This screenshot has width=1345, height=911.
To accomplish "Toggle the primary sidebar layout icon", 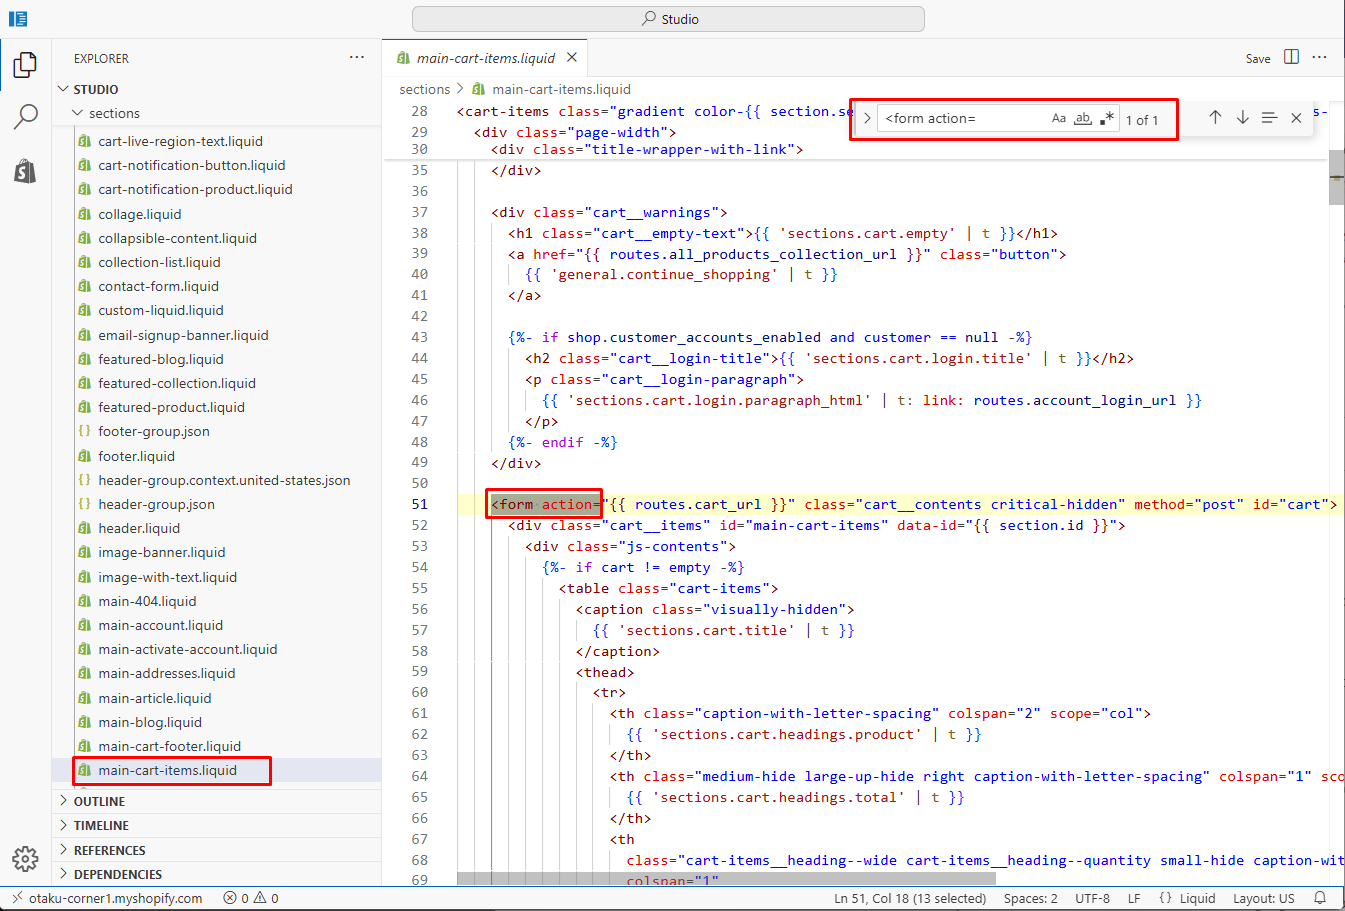I will coord(18,19).
